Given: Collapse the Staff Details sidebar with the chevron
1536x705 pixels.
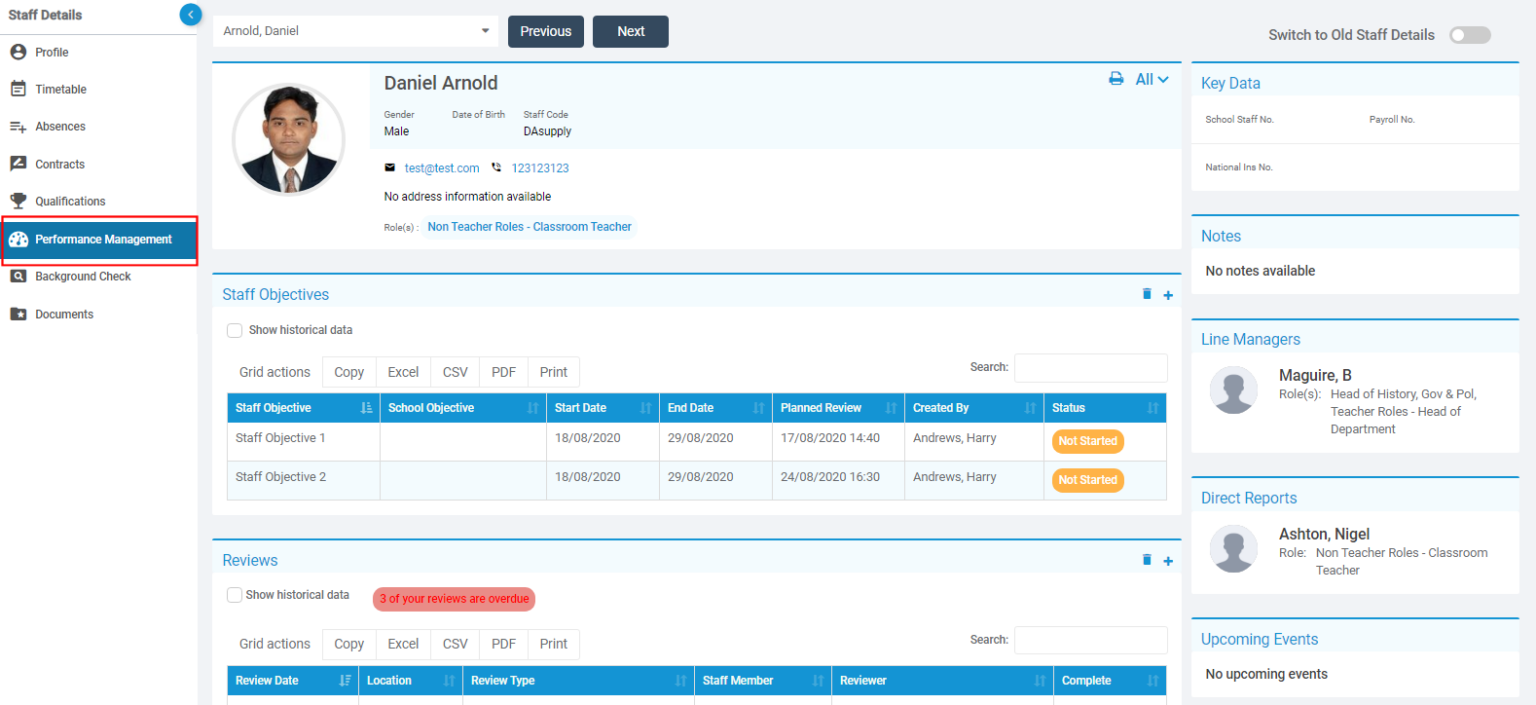Looking at the screenshot, I should [x=190, y=14].
